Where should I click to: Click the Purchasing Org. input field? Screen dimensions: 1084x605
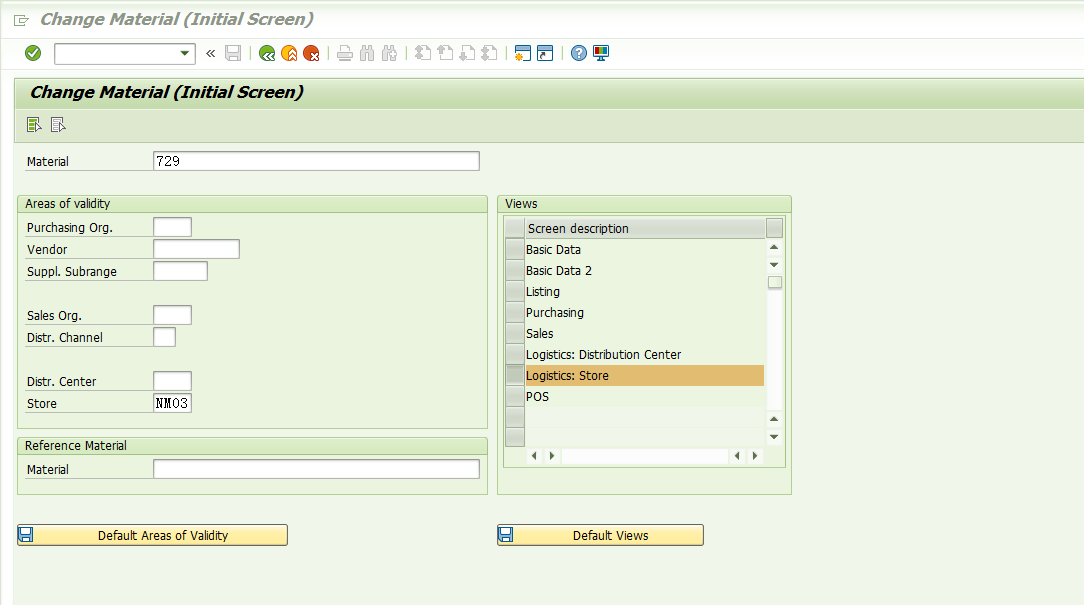172,227
